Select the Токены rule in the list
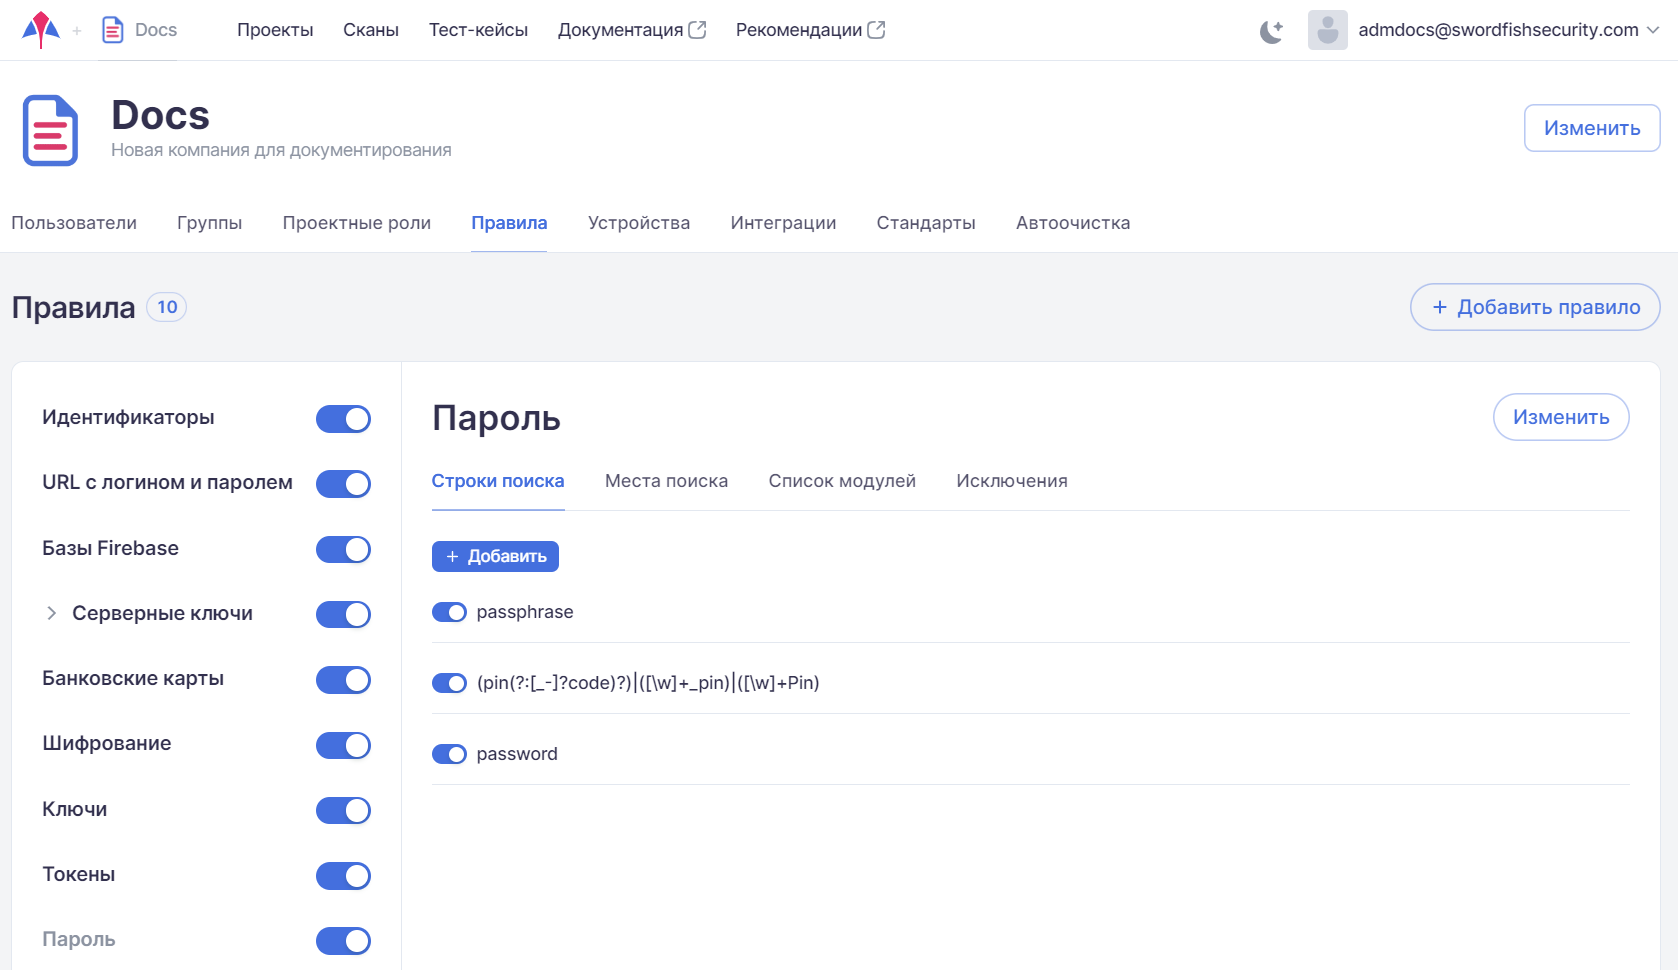The image size is (1678, 970). [79, 874]
